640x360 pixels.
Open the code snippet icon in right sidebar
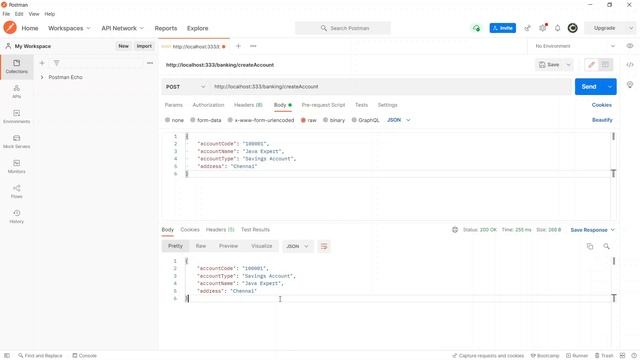pos(630,64)
